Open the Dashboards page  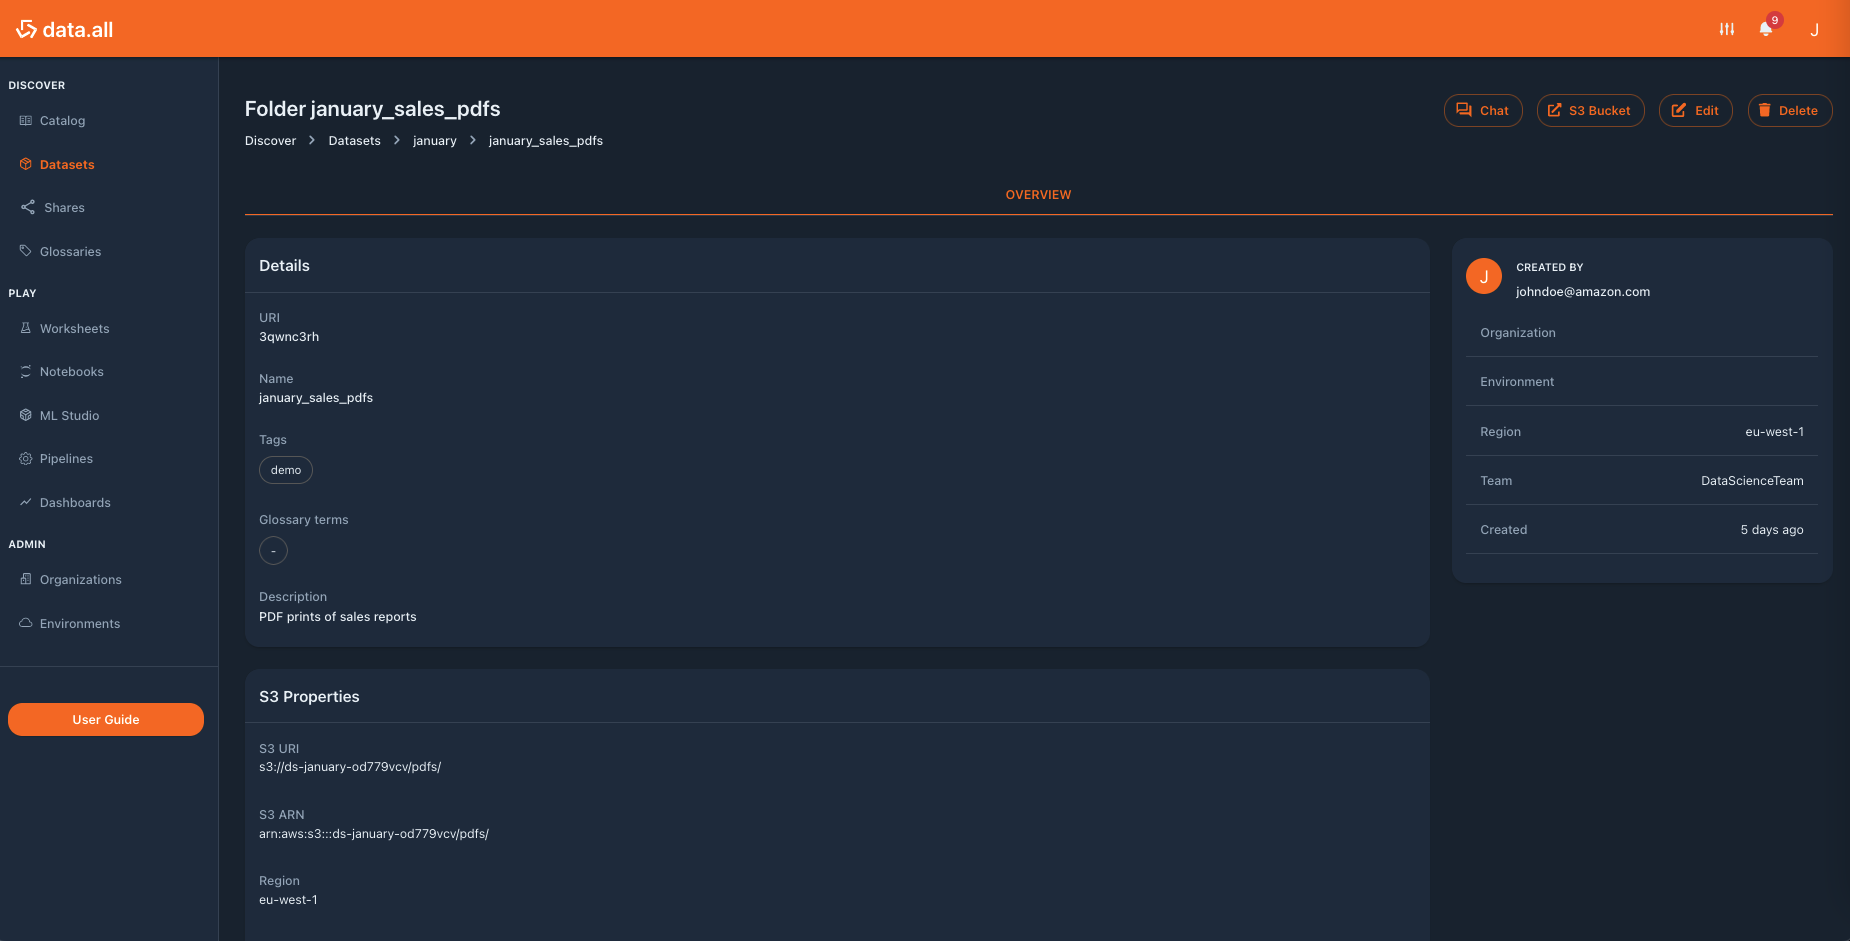click(75, 502)
